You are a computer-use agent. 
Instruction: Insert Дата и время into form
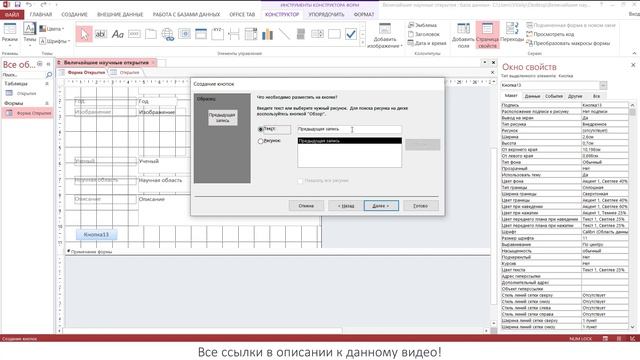point(427,43)
